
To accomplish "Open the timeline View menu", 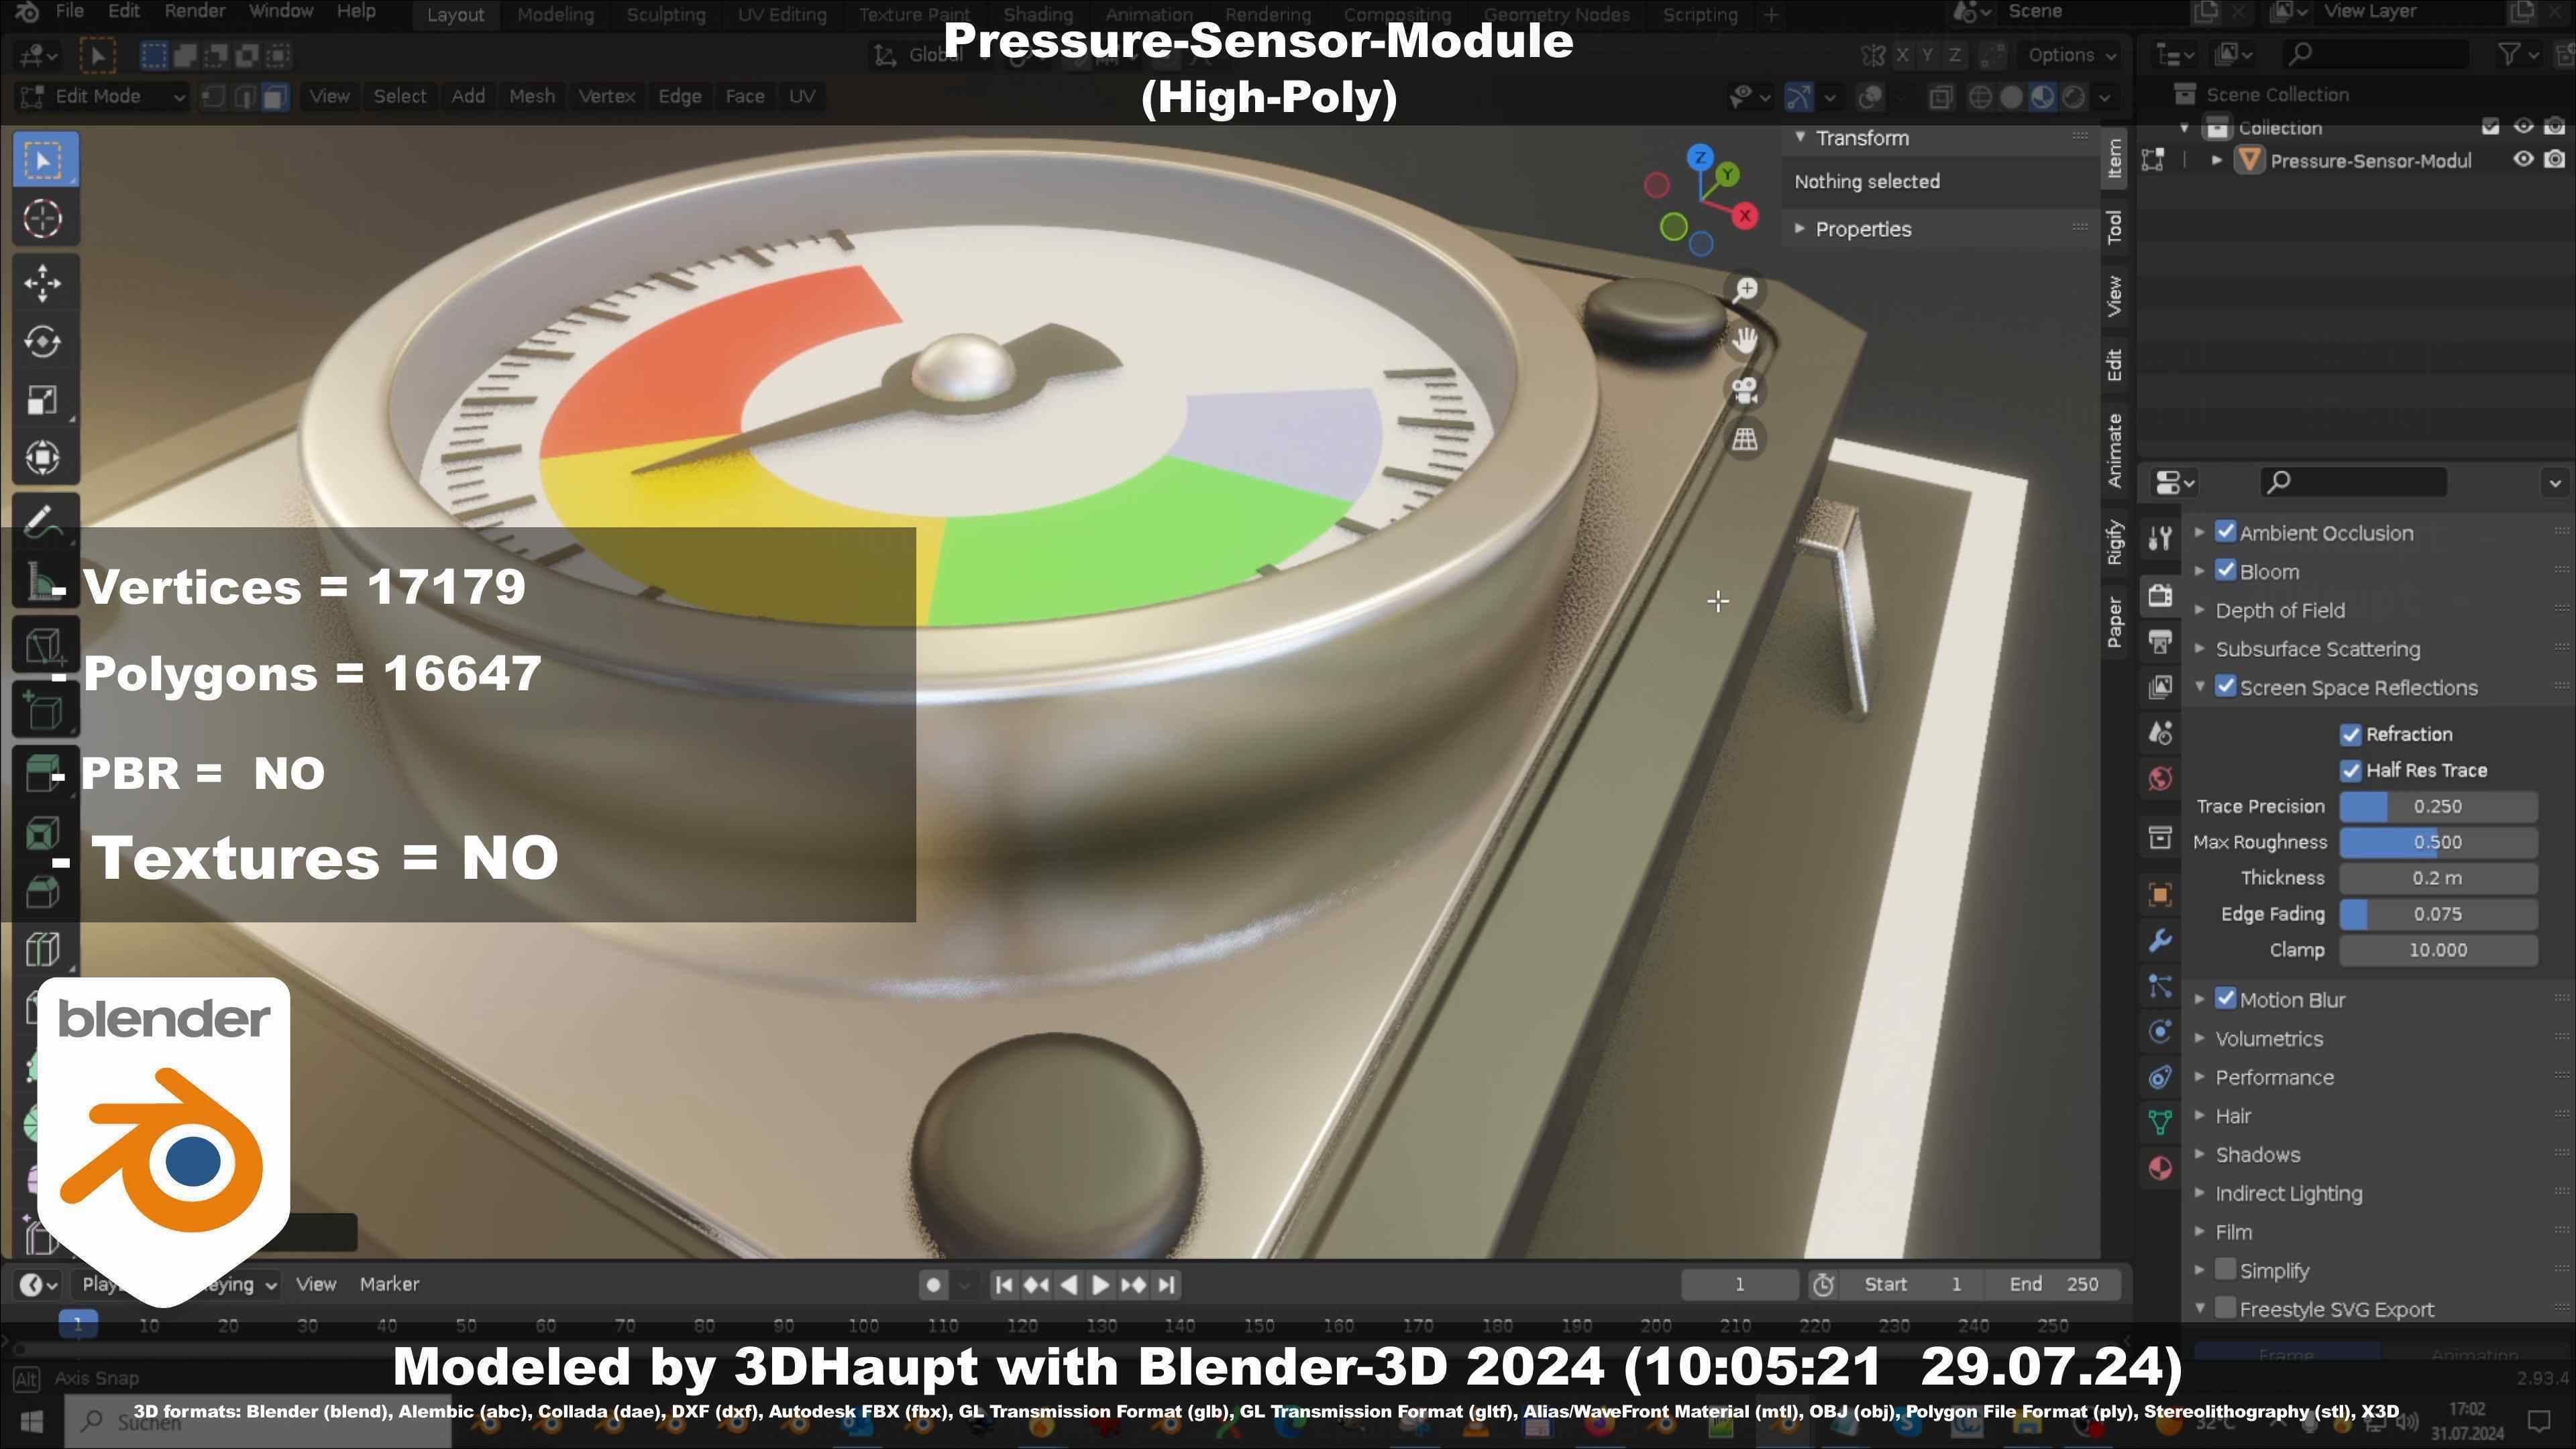I will [x=316, y=1284].
